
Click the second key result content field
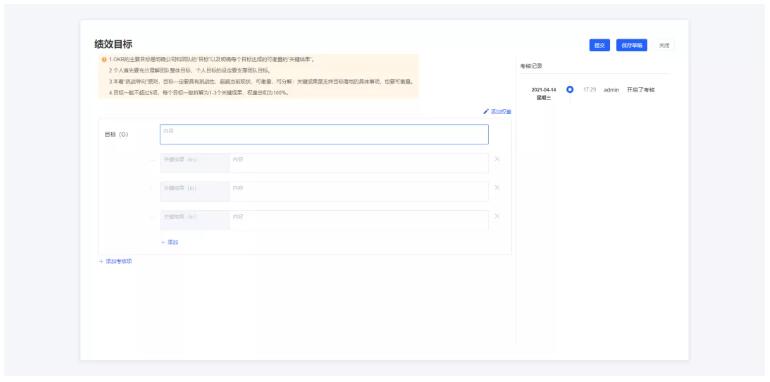(x=359, y=191)
